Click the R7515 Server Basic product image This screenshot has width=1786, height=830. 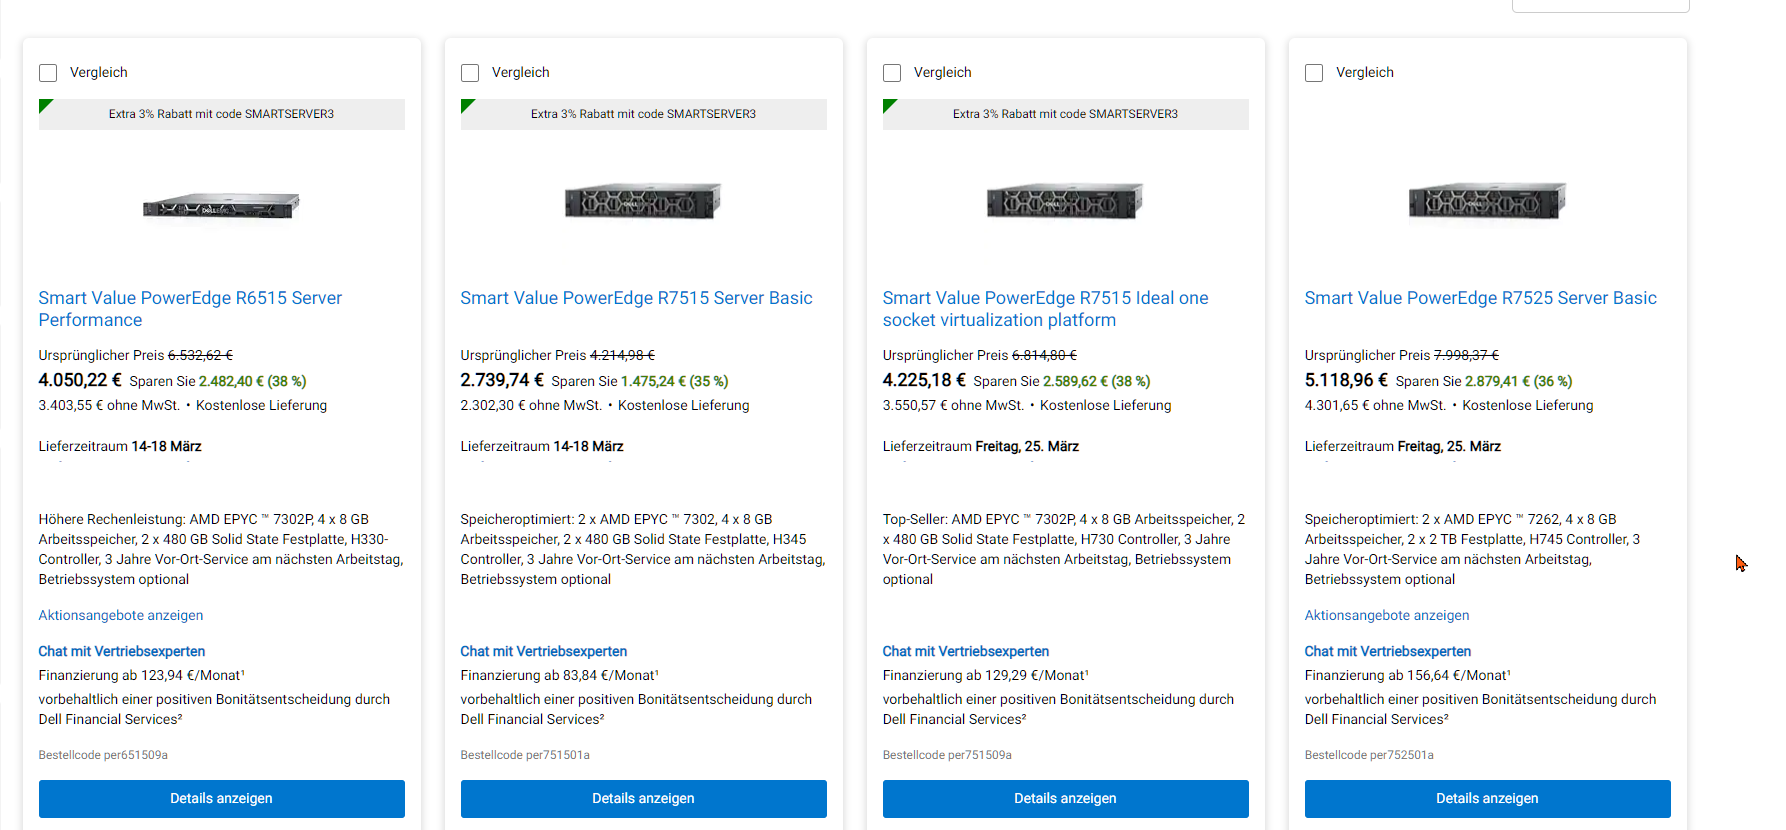[643, 201]
